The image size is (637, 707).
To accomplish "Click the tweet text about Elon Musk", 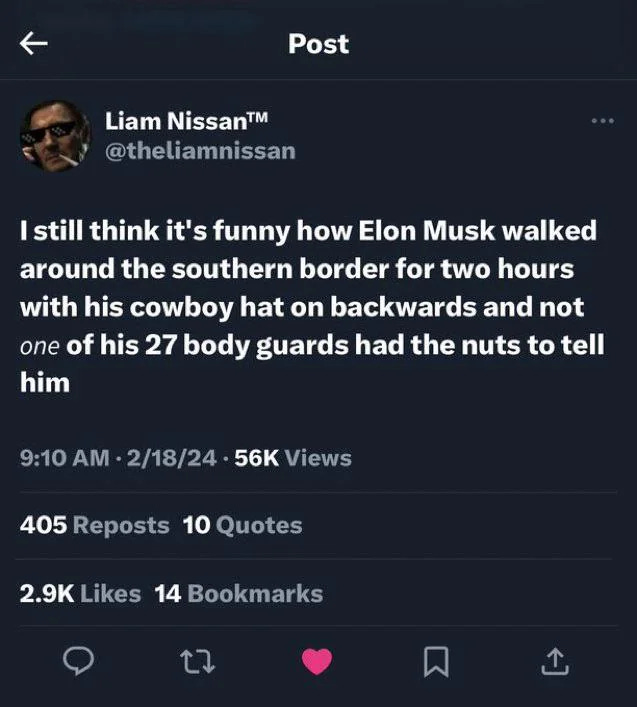I will click(x=312, y=306).
